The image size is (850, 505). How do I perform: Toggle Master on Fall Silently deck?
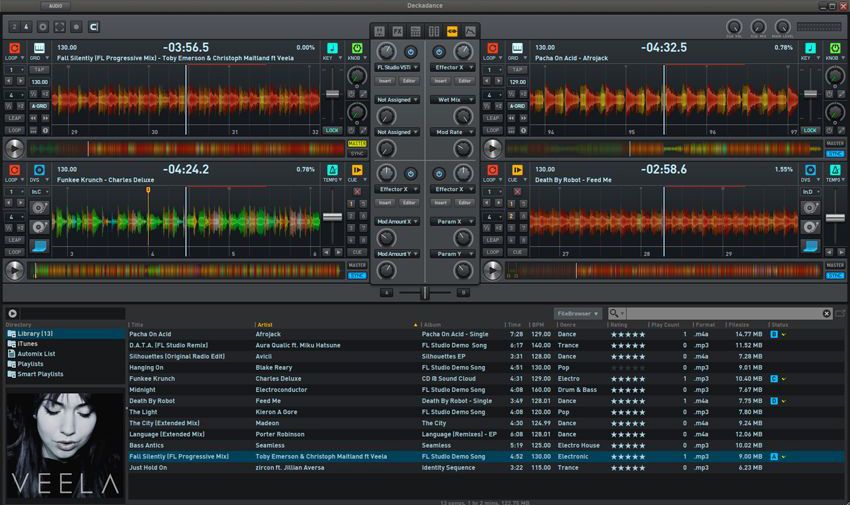click(x=357, y=144)
